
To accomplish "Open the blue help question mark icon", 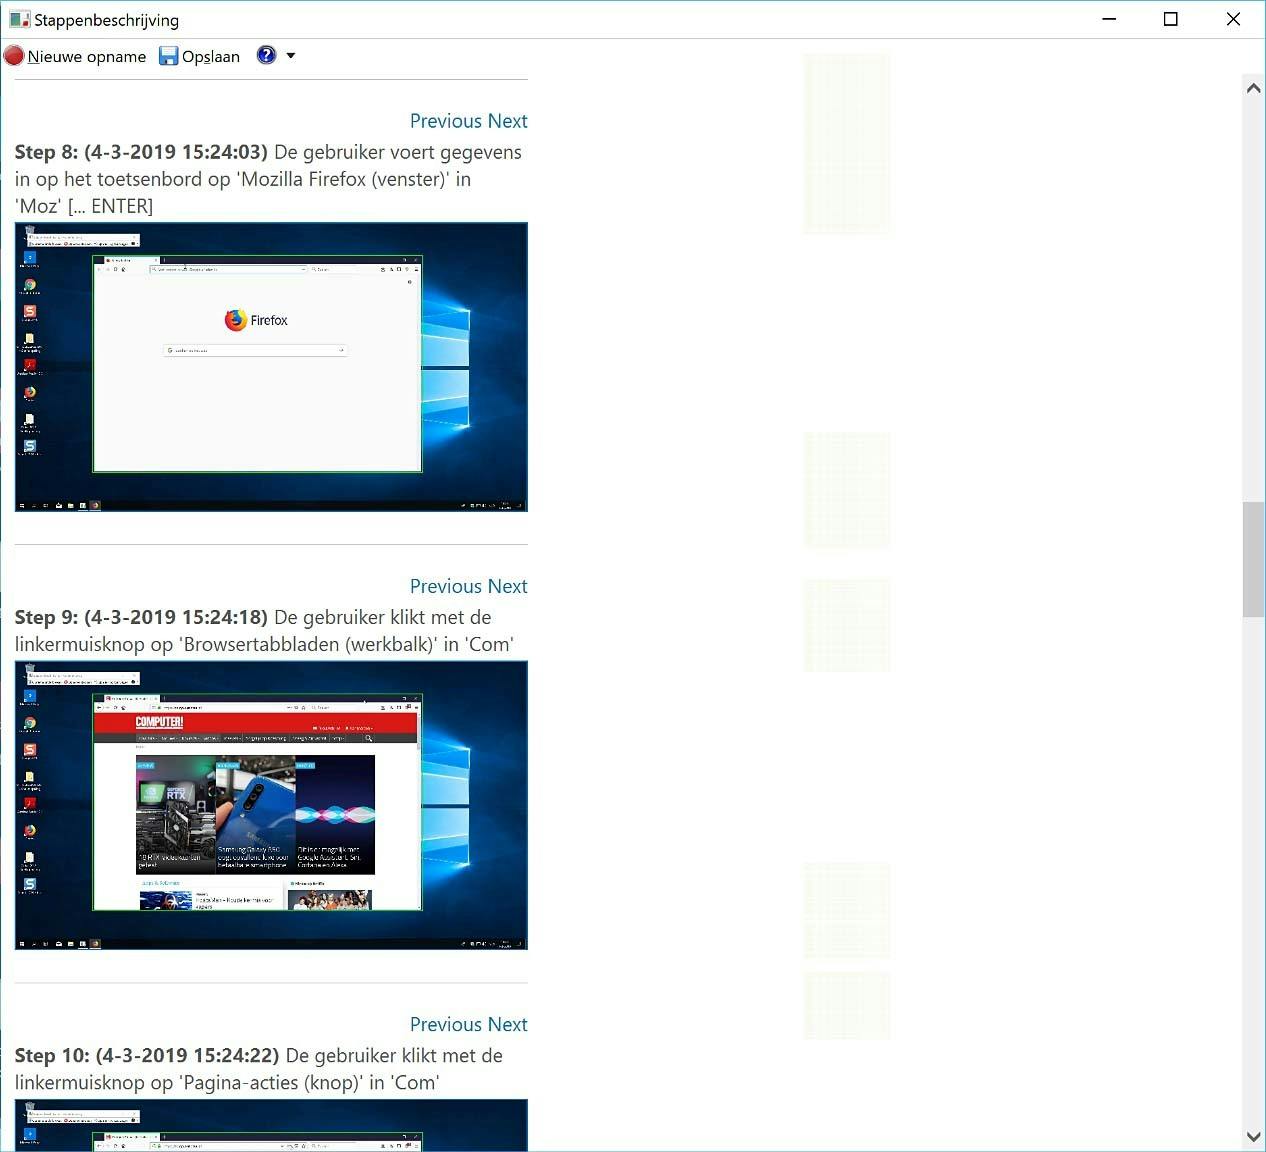I will (266, 55).
